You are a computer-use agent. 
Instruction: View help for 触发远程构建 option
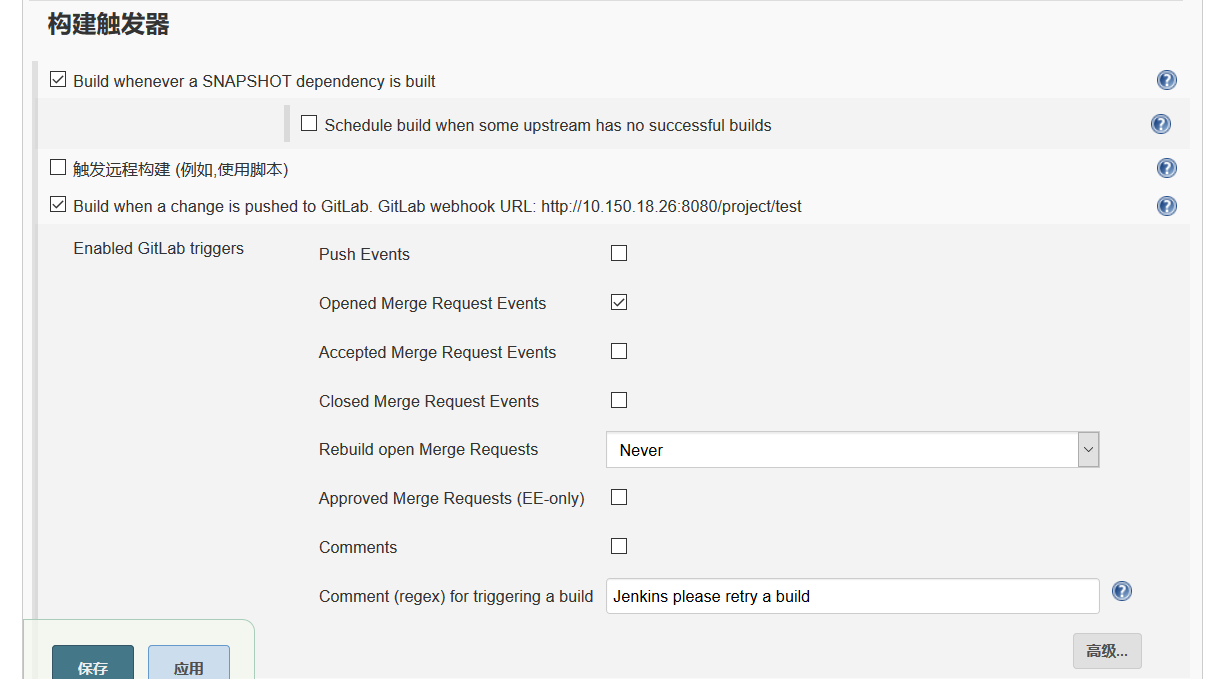1166,168
